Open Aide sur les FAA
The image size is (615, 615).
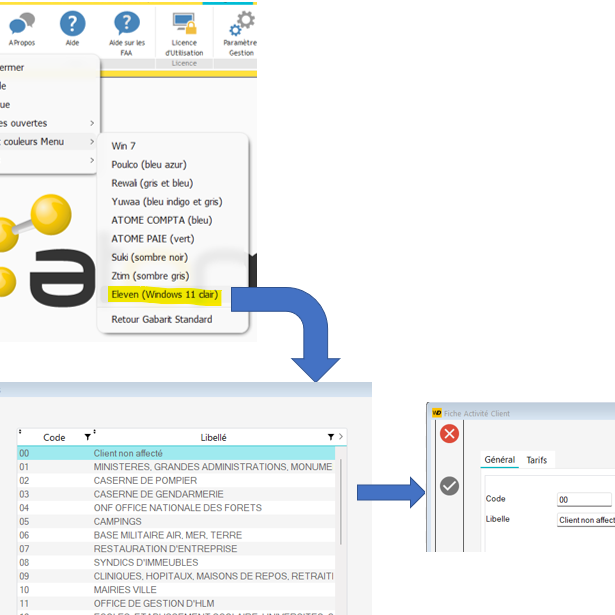click(x=126, y=24)
